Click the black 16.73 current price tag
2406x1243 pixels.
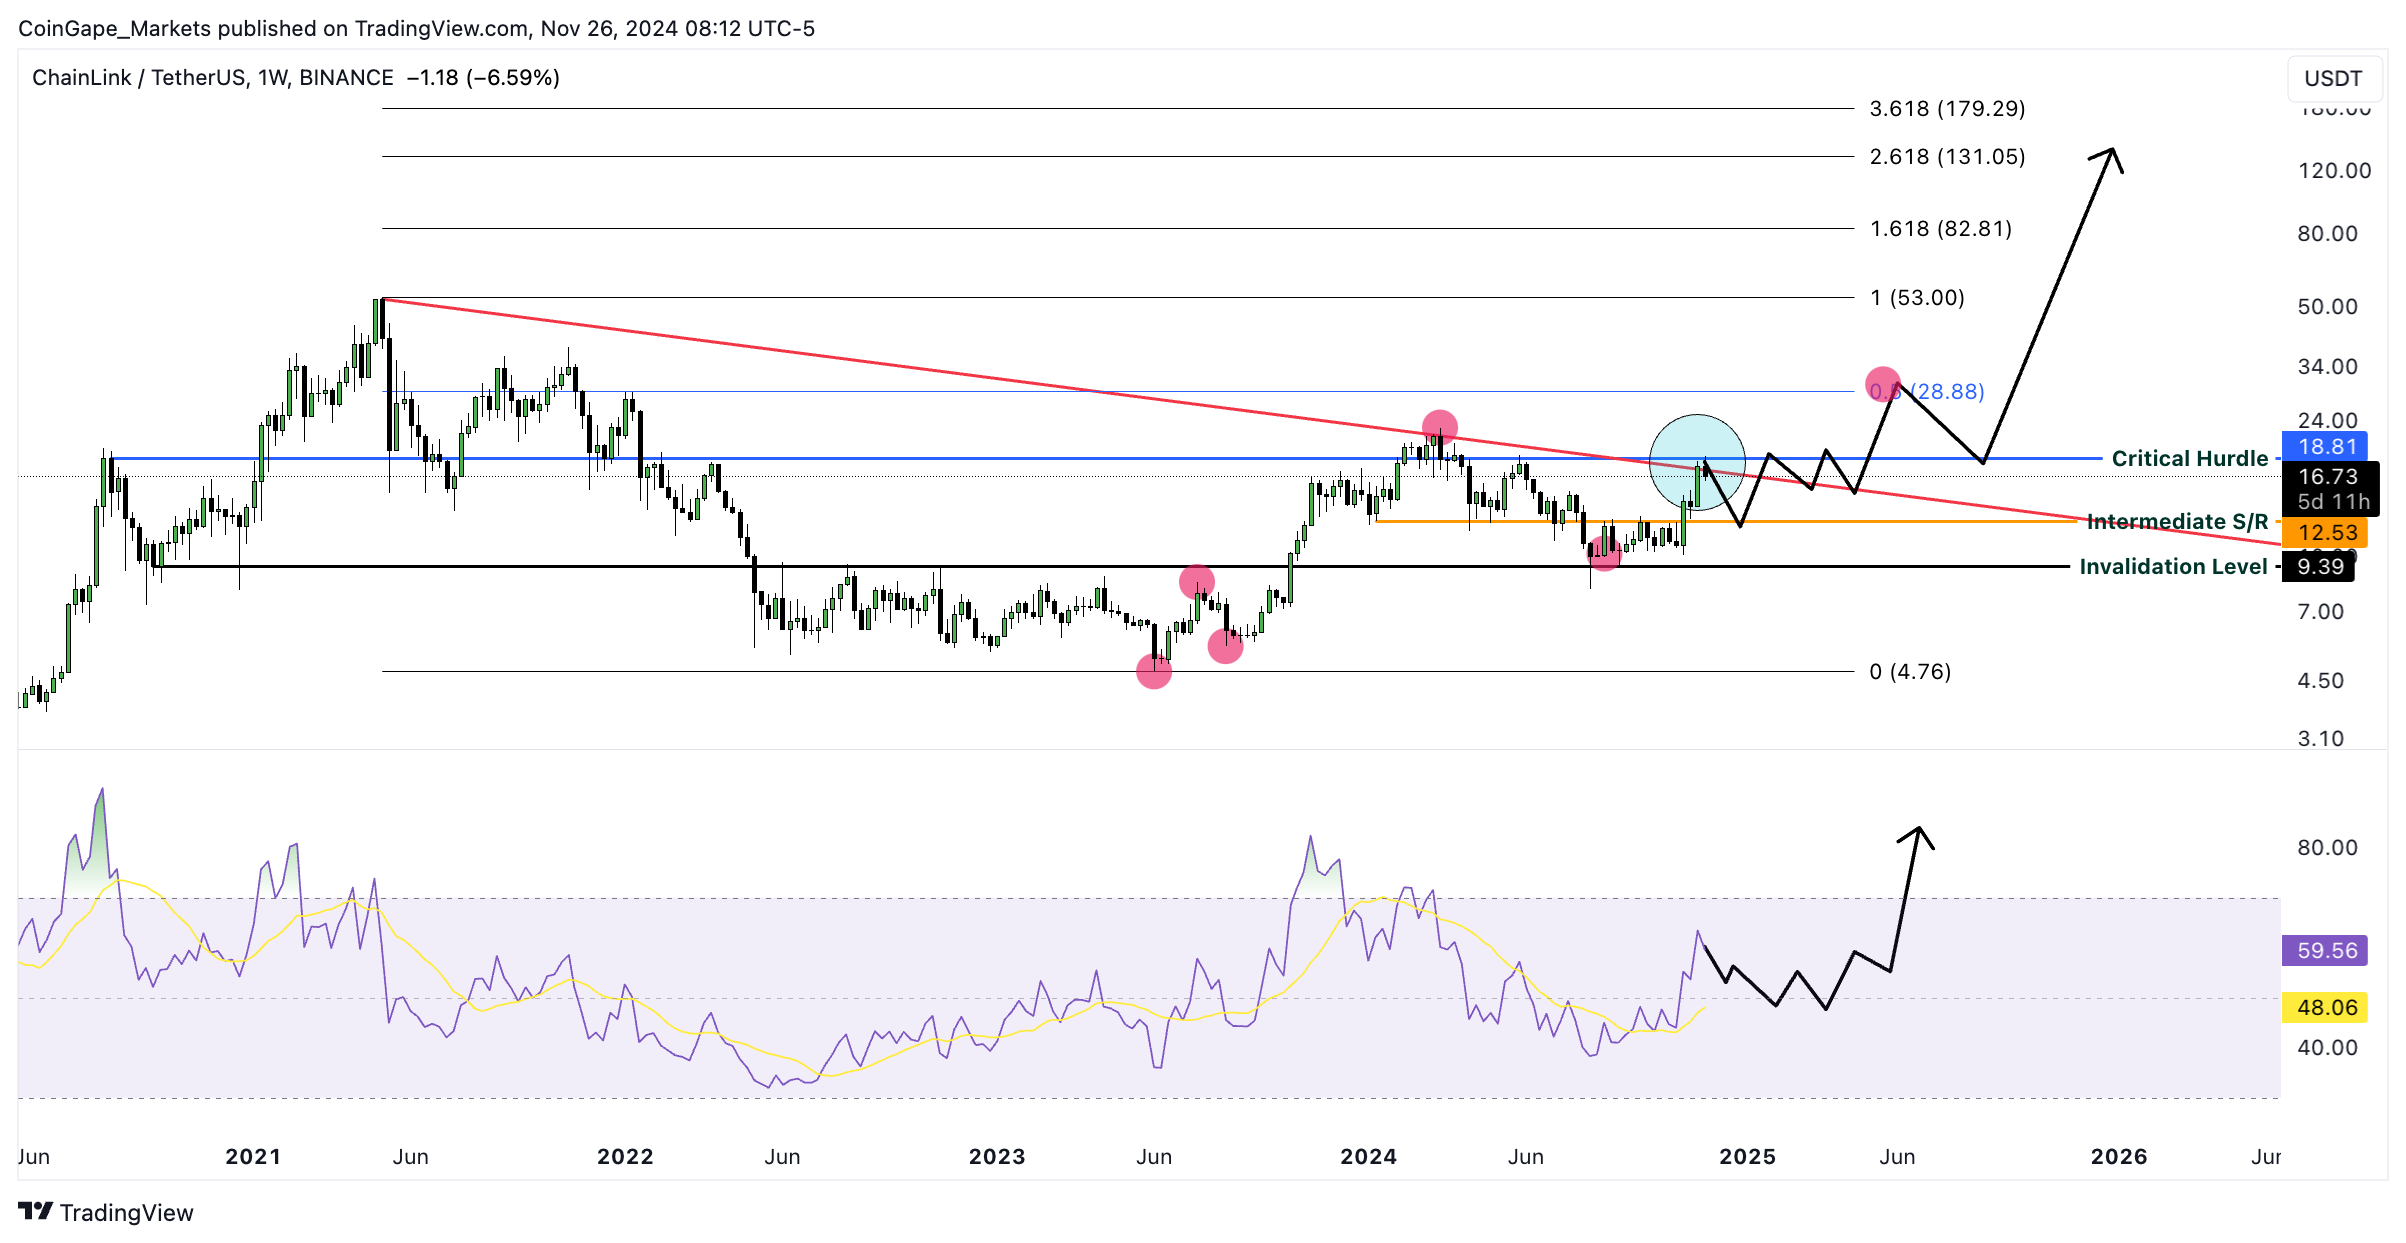pos(2326,476)
